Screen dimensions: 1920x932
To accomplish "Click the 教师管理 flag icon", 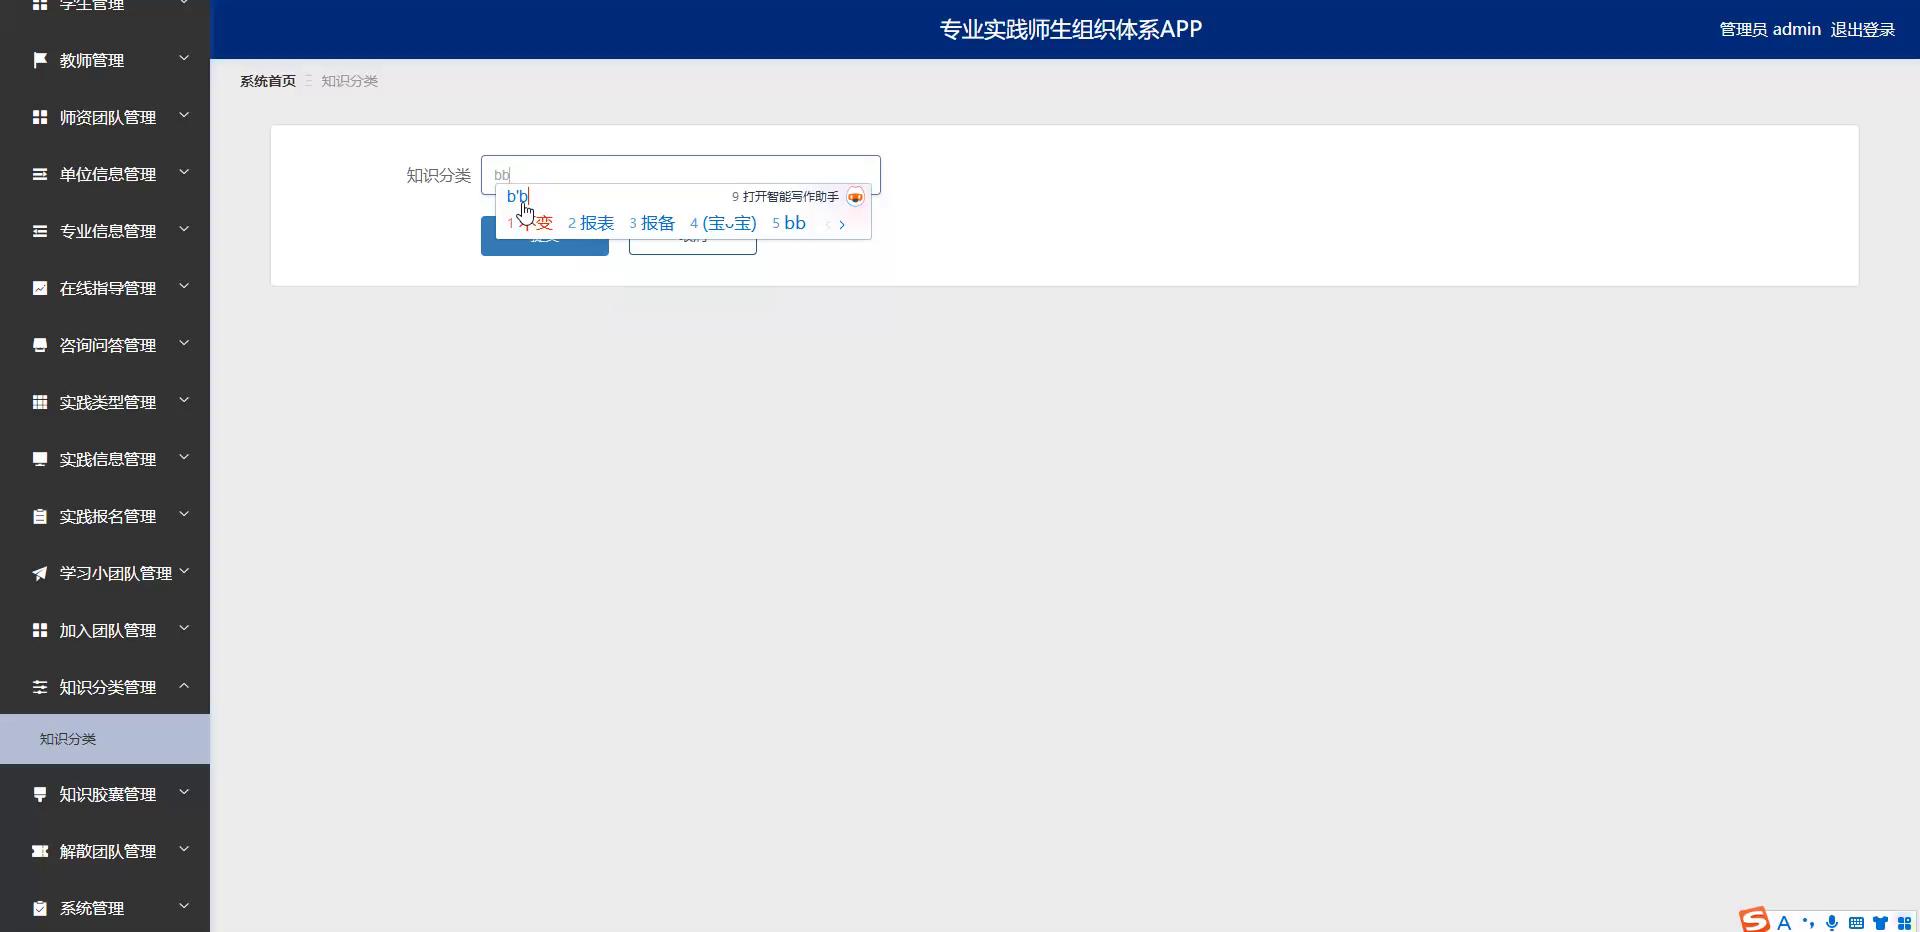I will [x=40, y=60].
